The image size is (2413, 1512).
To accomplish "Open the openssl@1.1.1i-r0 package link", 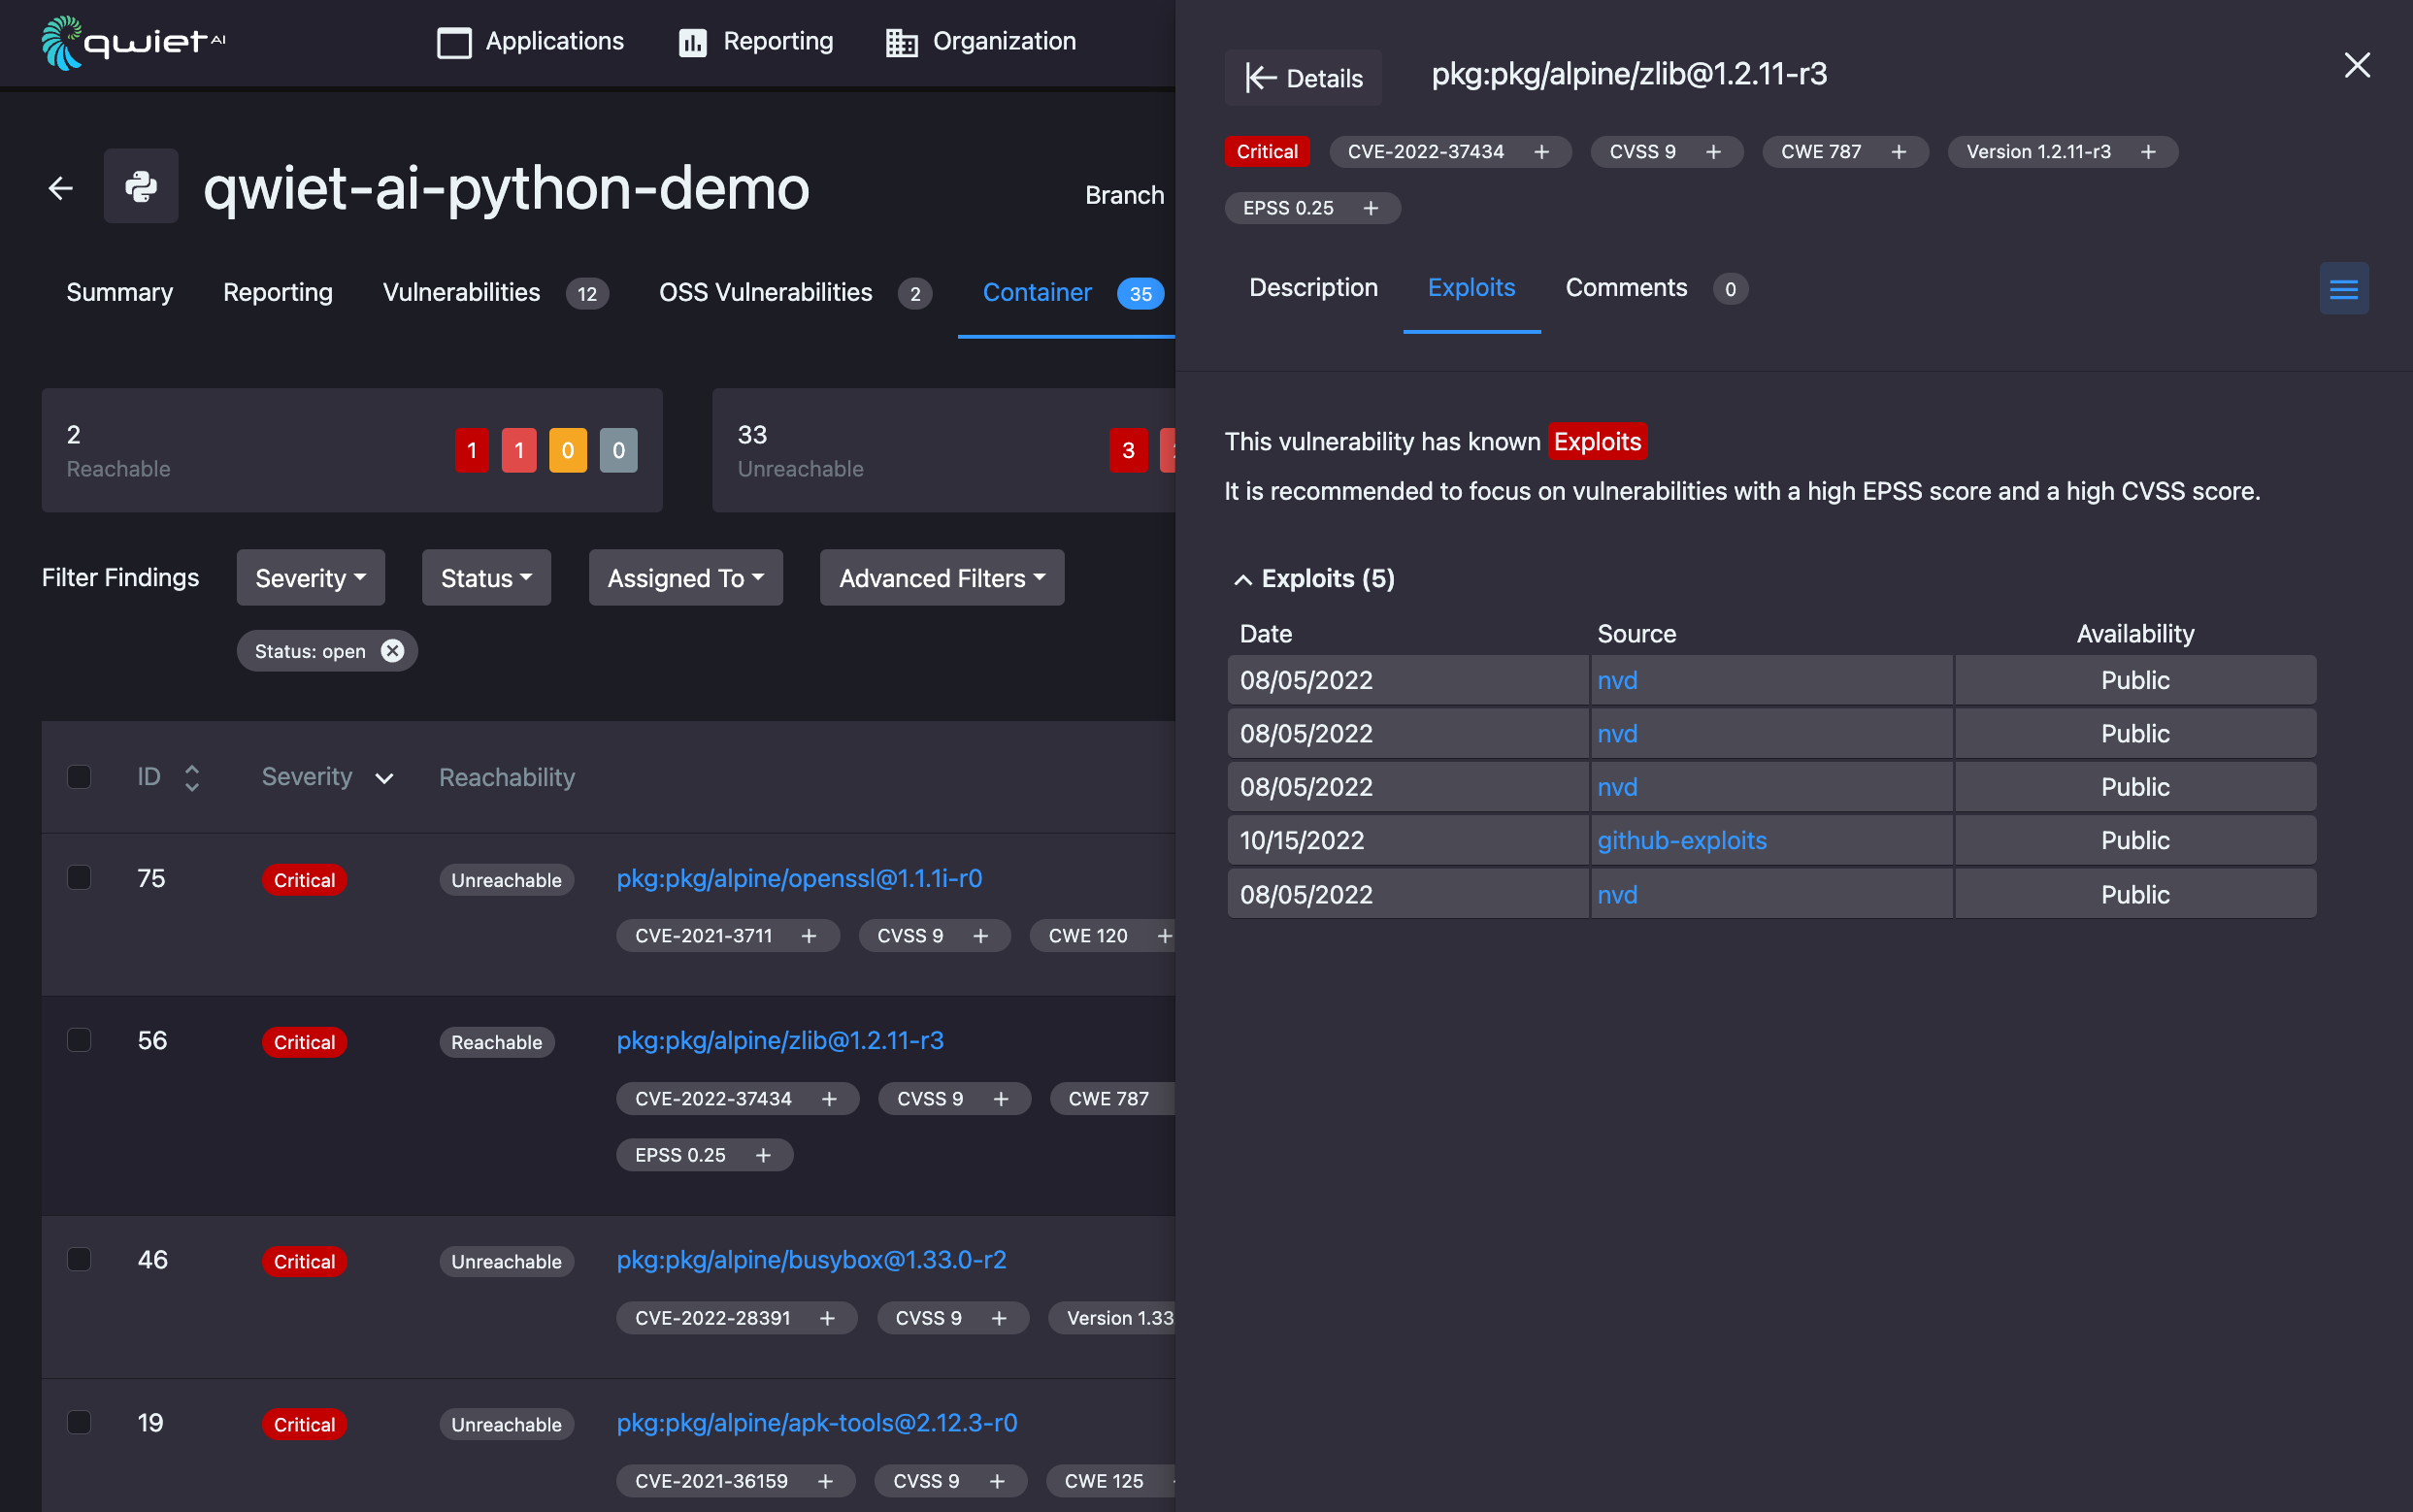I will [799, 878].
